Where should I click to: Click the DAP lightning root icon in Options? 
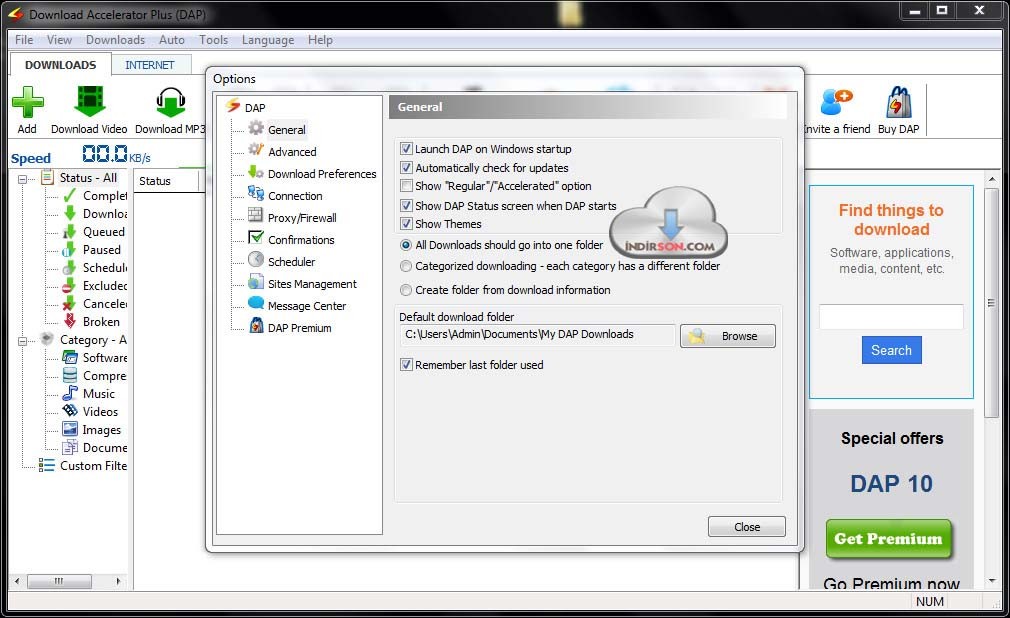(x=233, y=105)
